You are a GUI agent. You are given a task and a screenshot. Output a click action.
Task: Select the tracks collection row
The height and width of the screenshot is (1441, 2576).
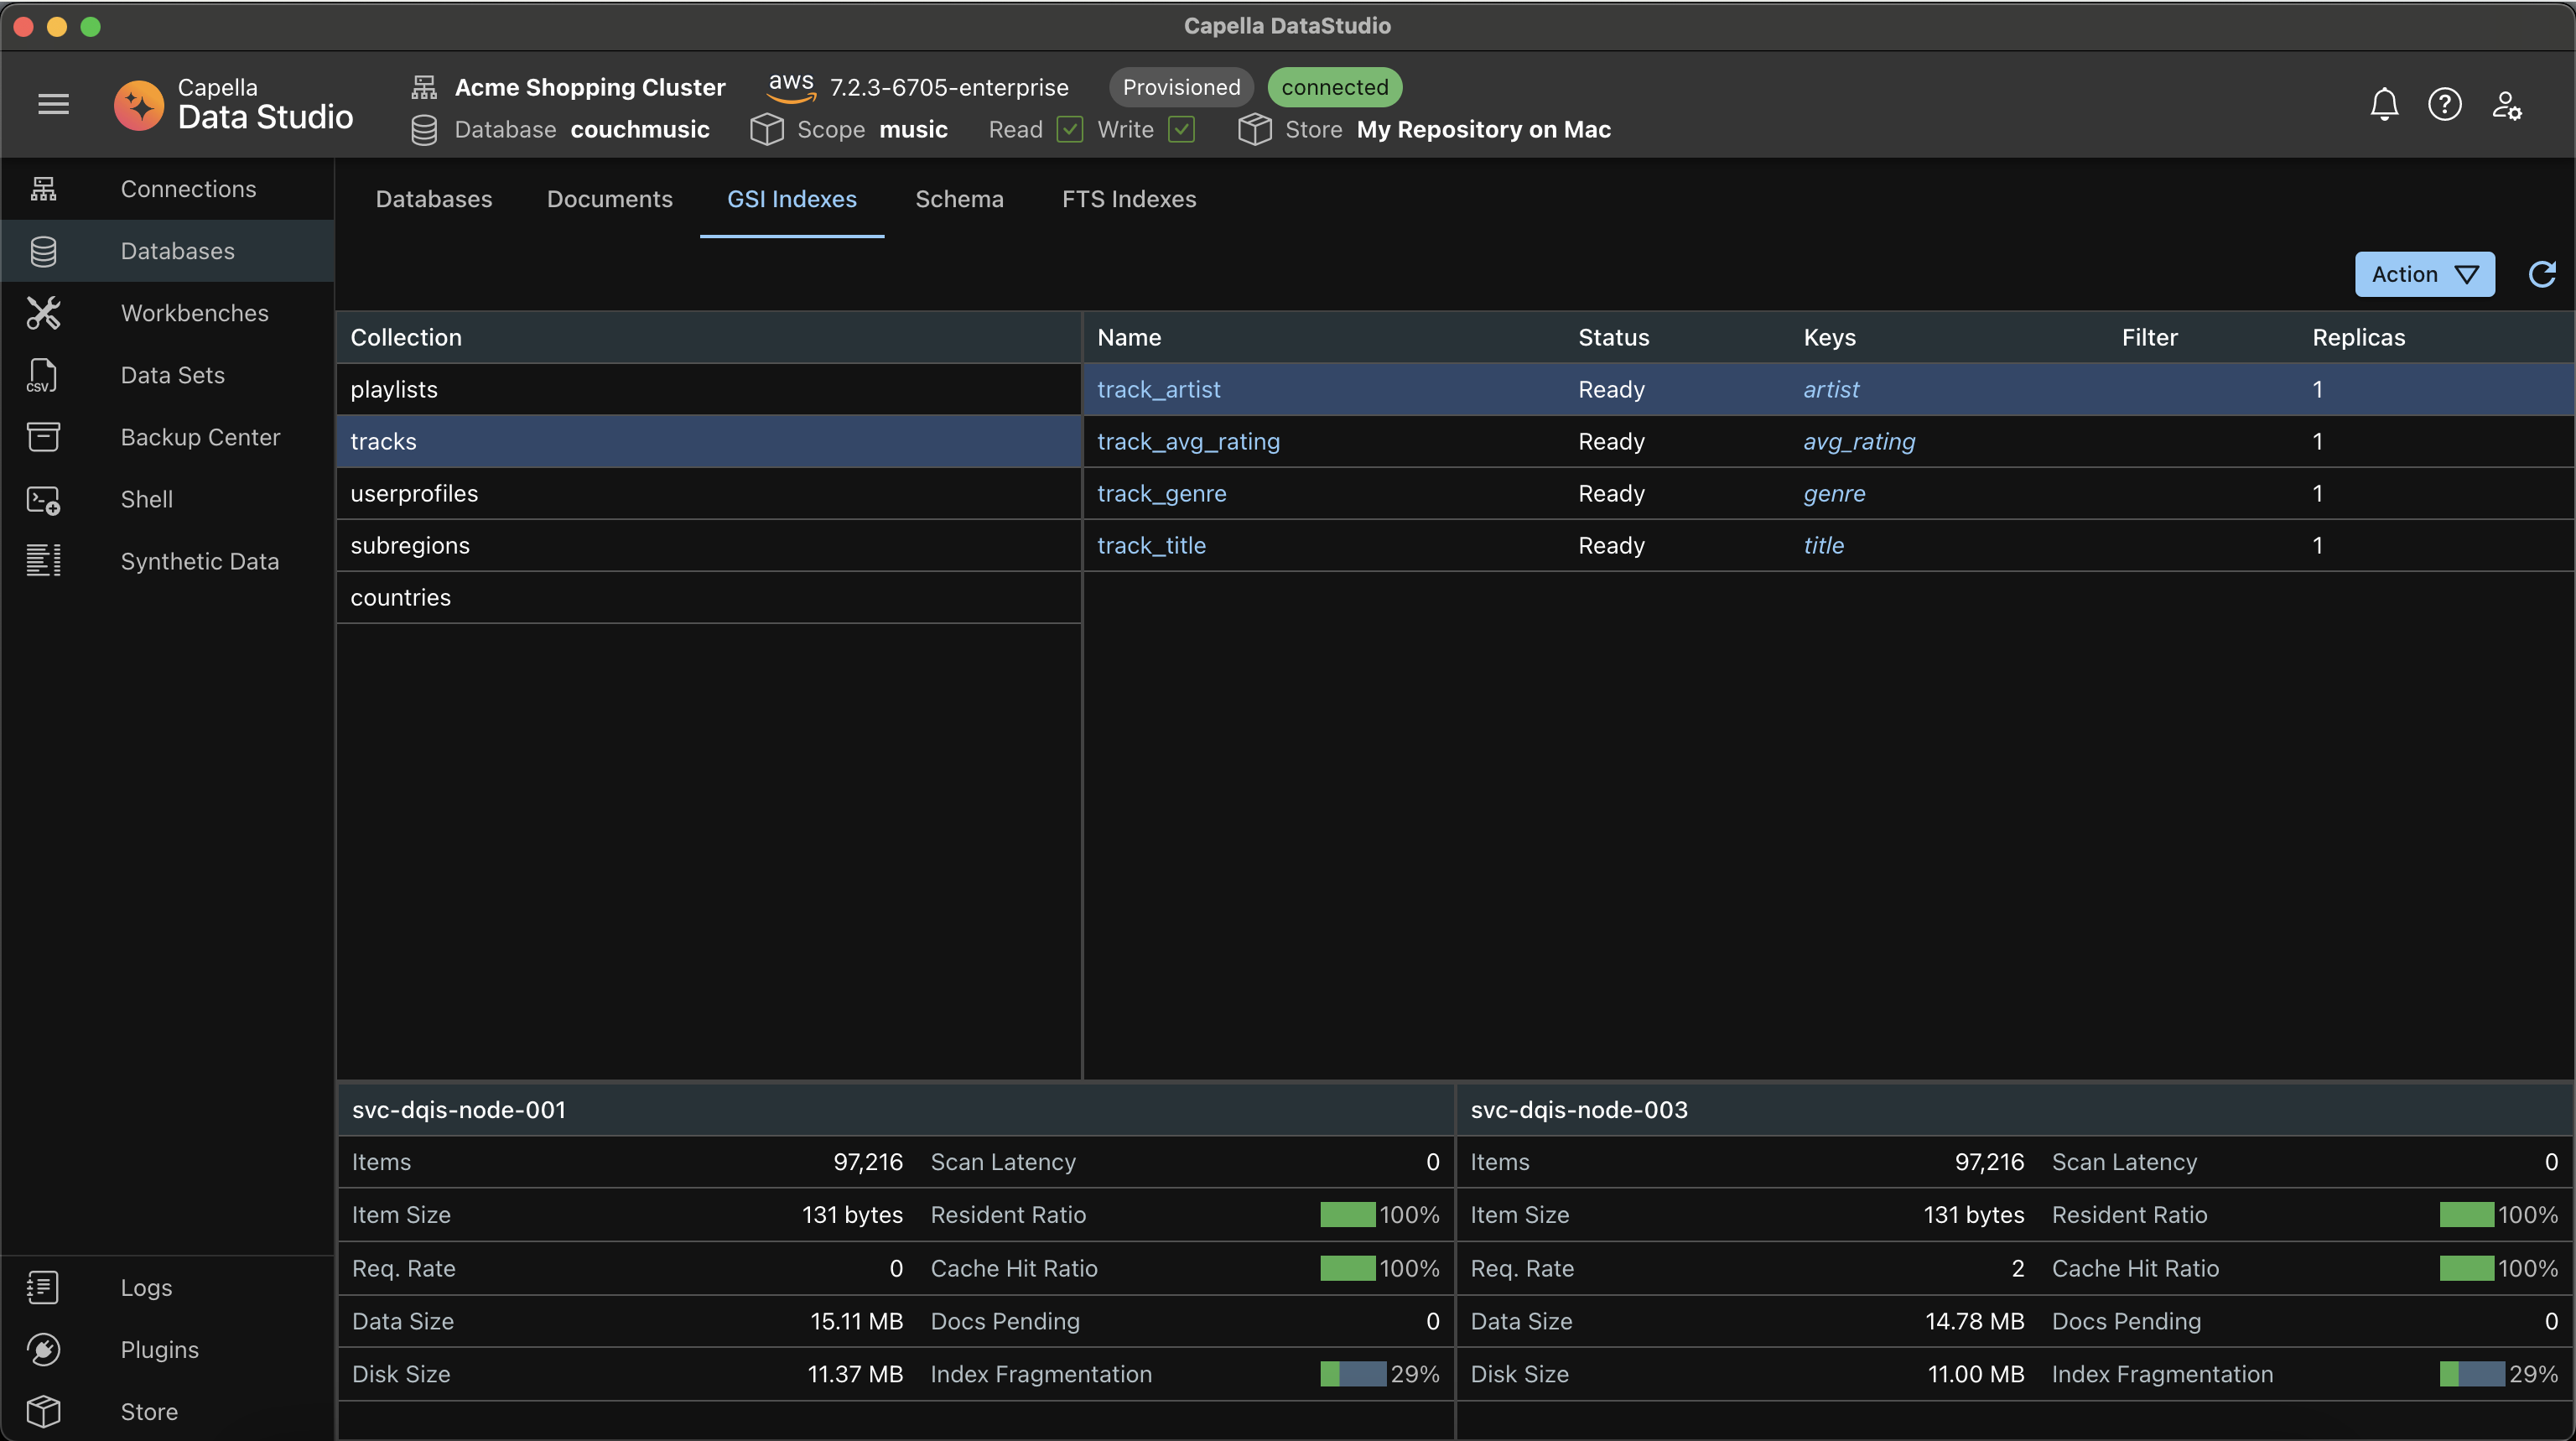pos(709,441)
